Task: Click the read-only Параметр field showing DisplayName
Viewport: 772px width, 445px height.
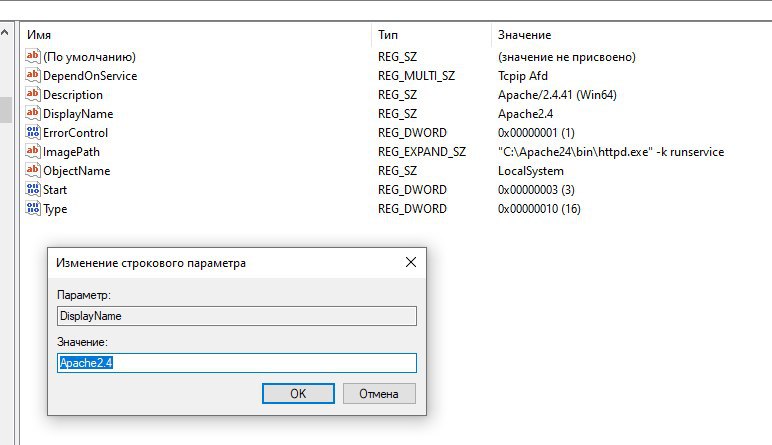Action: tap(237, 316)
